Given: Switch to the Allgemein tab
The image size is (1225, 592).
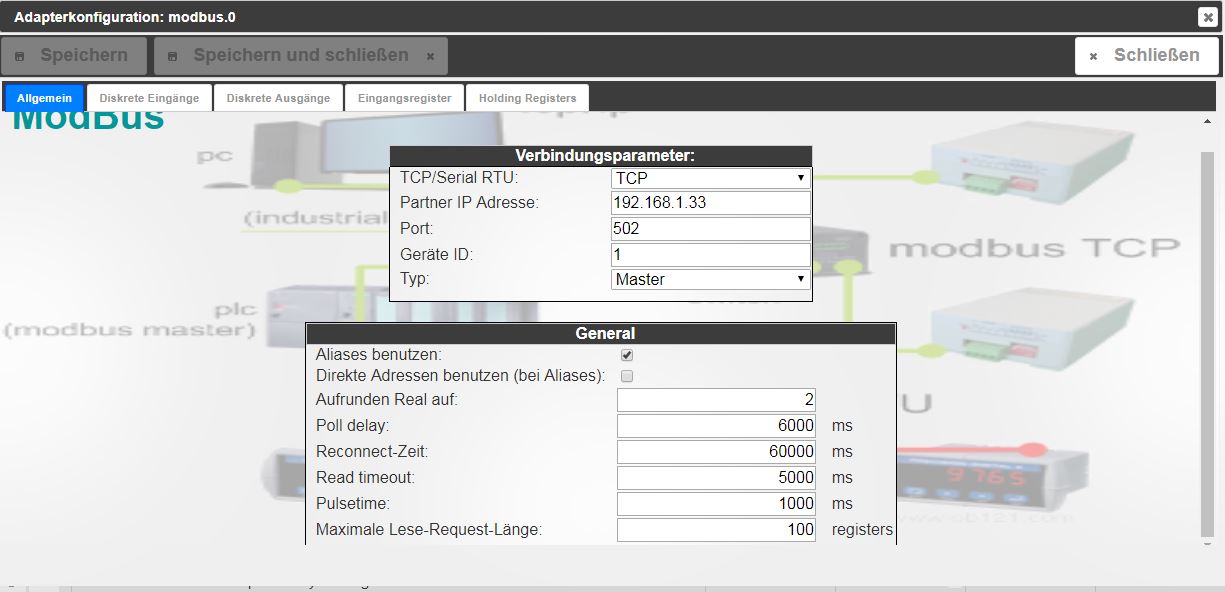Looking at the screenshot, I should pos(44,98).
